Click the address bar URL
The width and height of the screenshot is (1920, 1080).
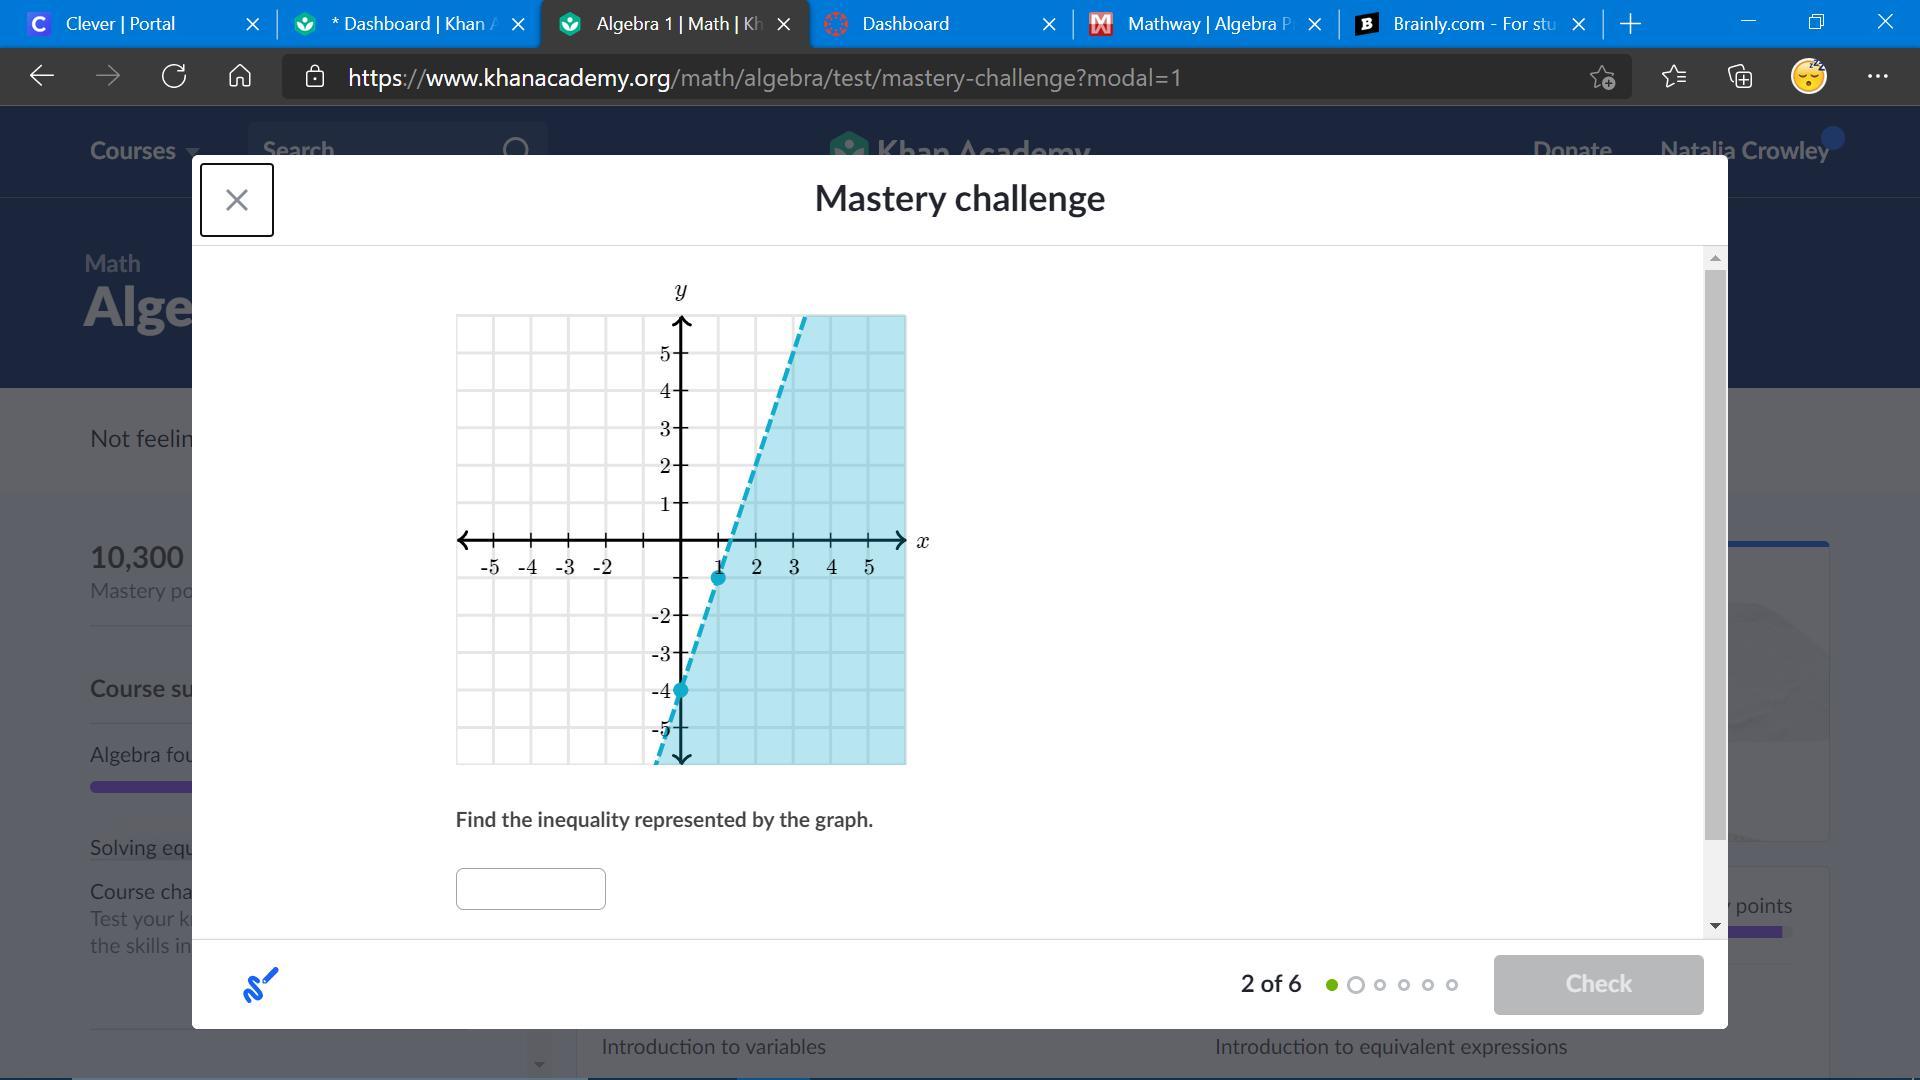pyautogui.click(x=765, y=78)
